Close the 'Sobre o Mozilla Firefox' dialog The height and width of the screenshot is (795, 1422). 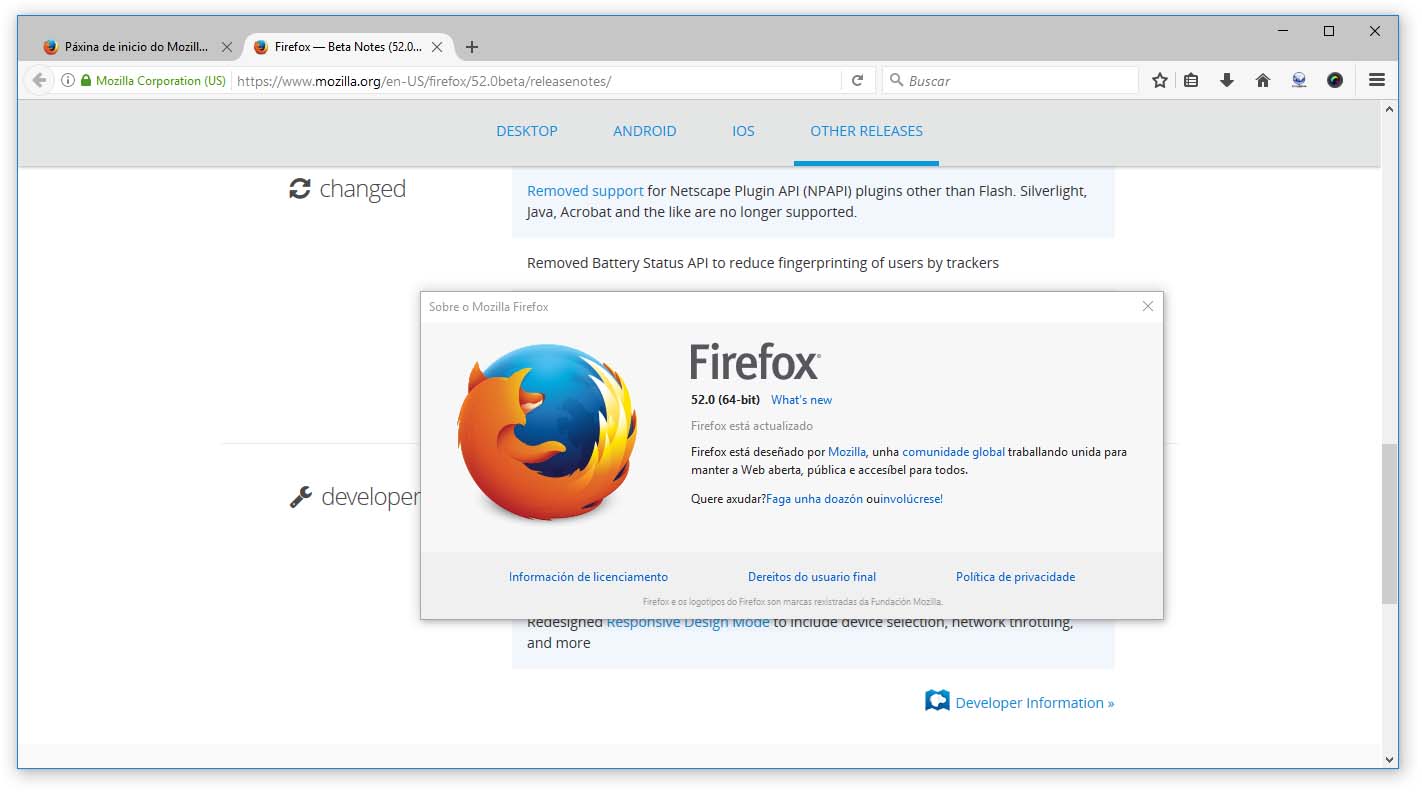click(x=1148, y=307)
